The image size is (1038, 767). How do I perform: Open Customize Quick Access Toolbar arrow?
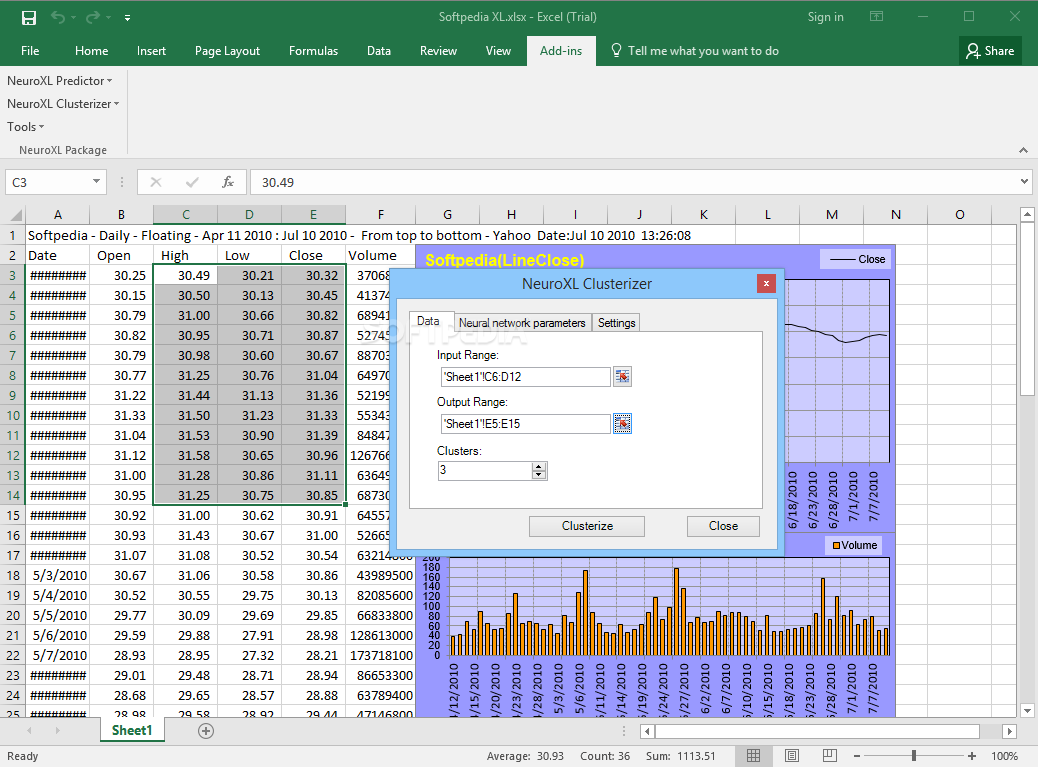point(127,18)
